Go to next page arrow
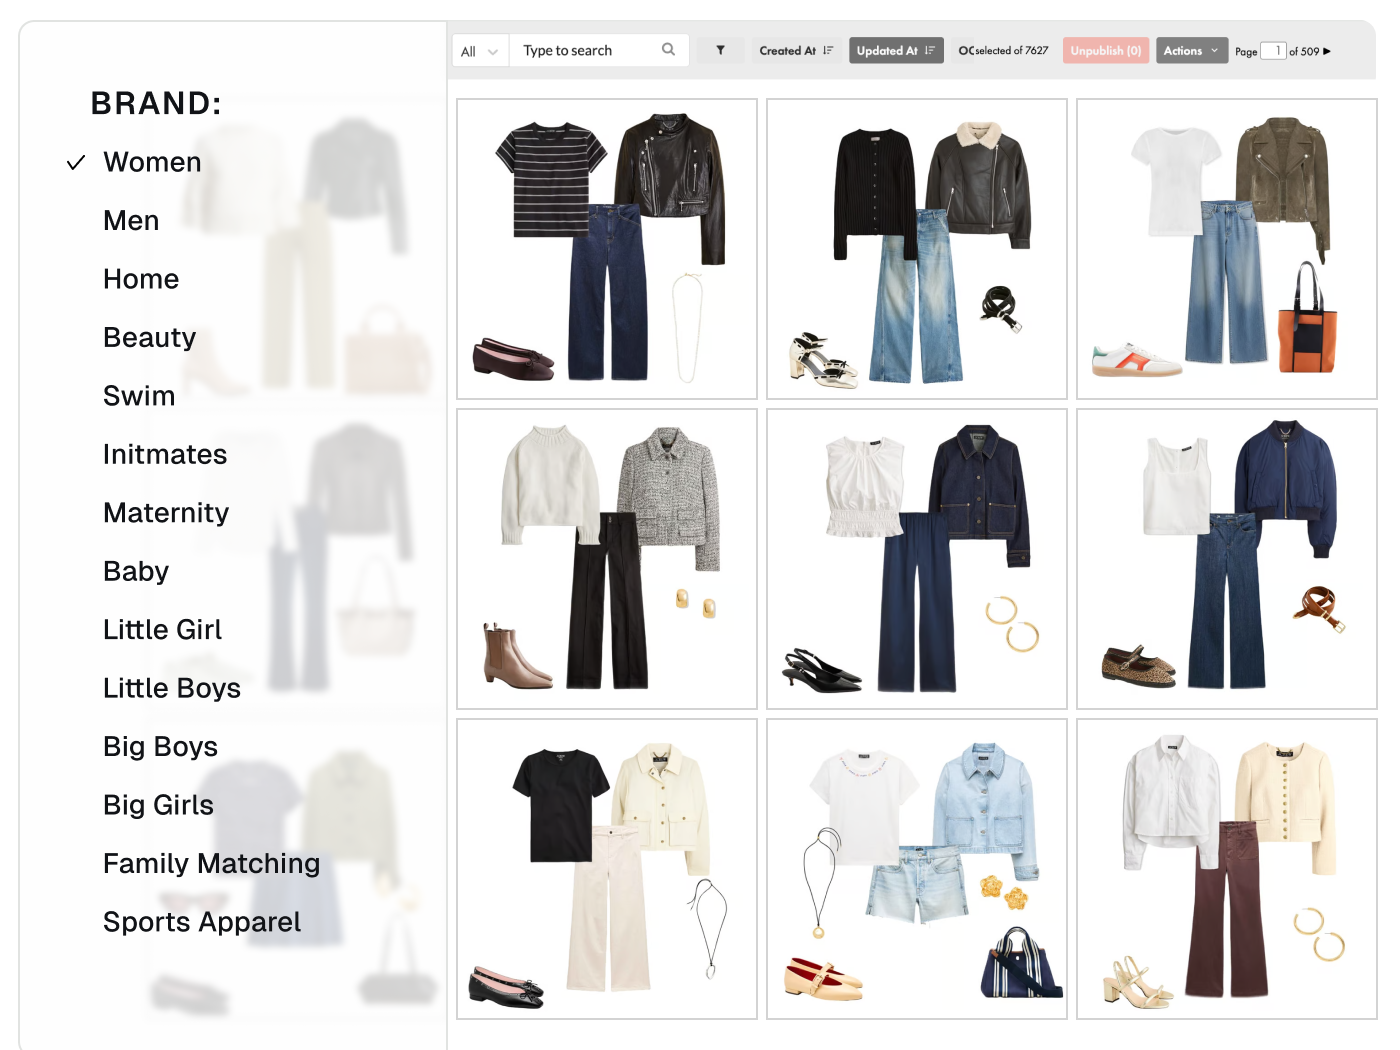Viewport: 1400px width, 1050px height. click(1327, 51)
